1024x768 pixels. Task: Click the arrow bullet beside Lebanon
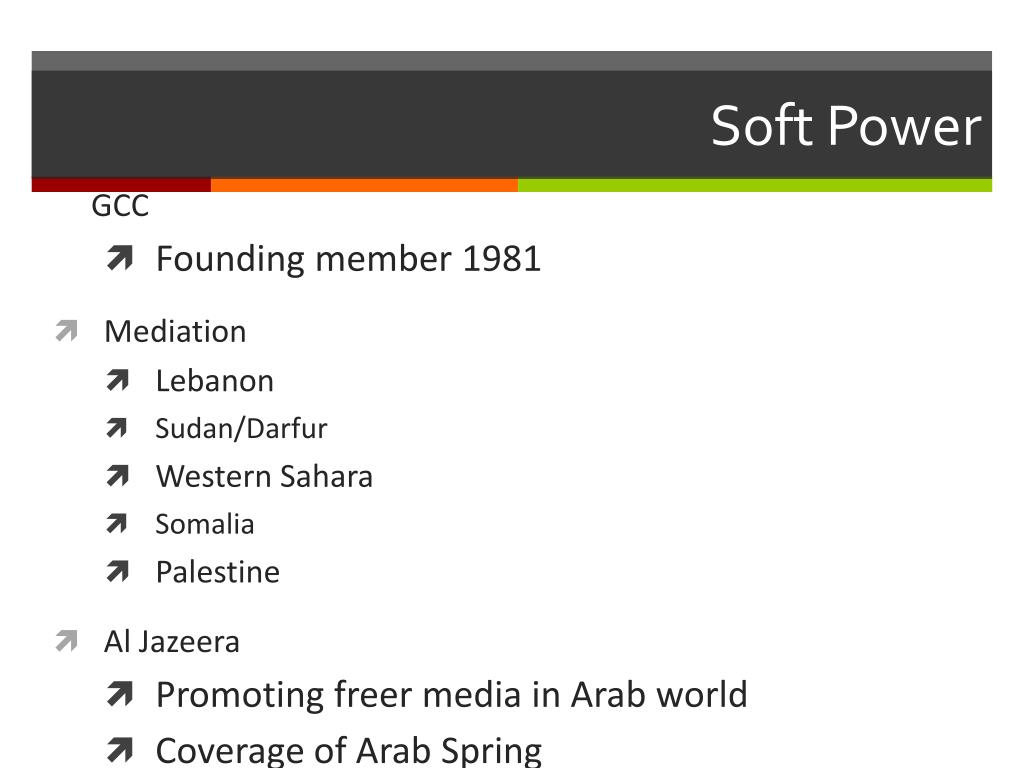(118, 381)
